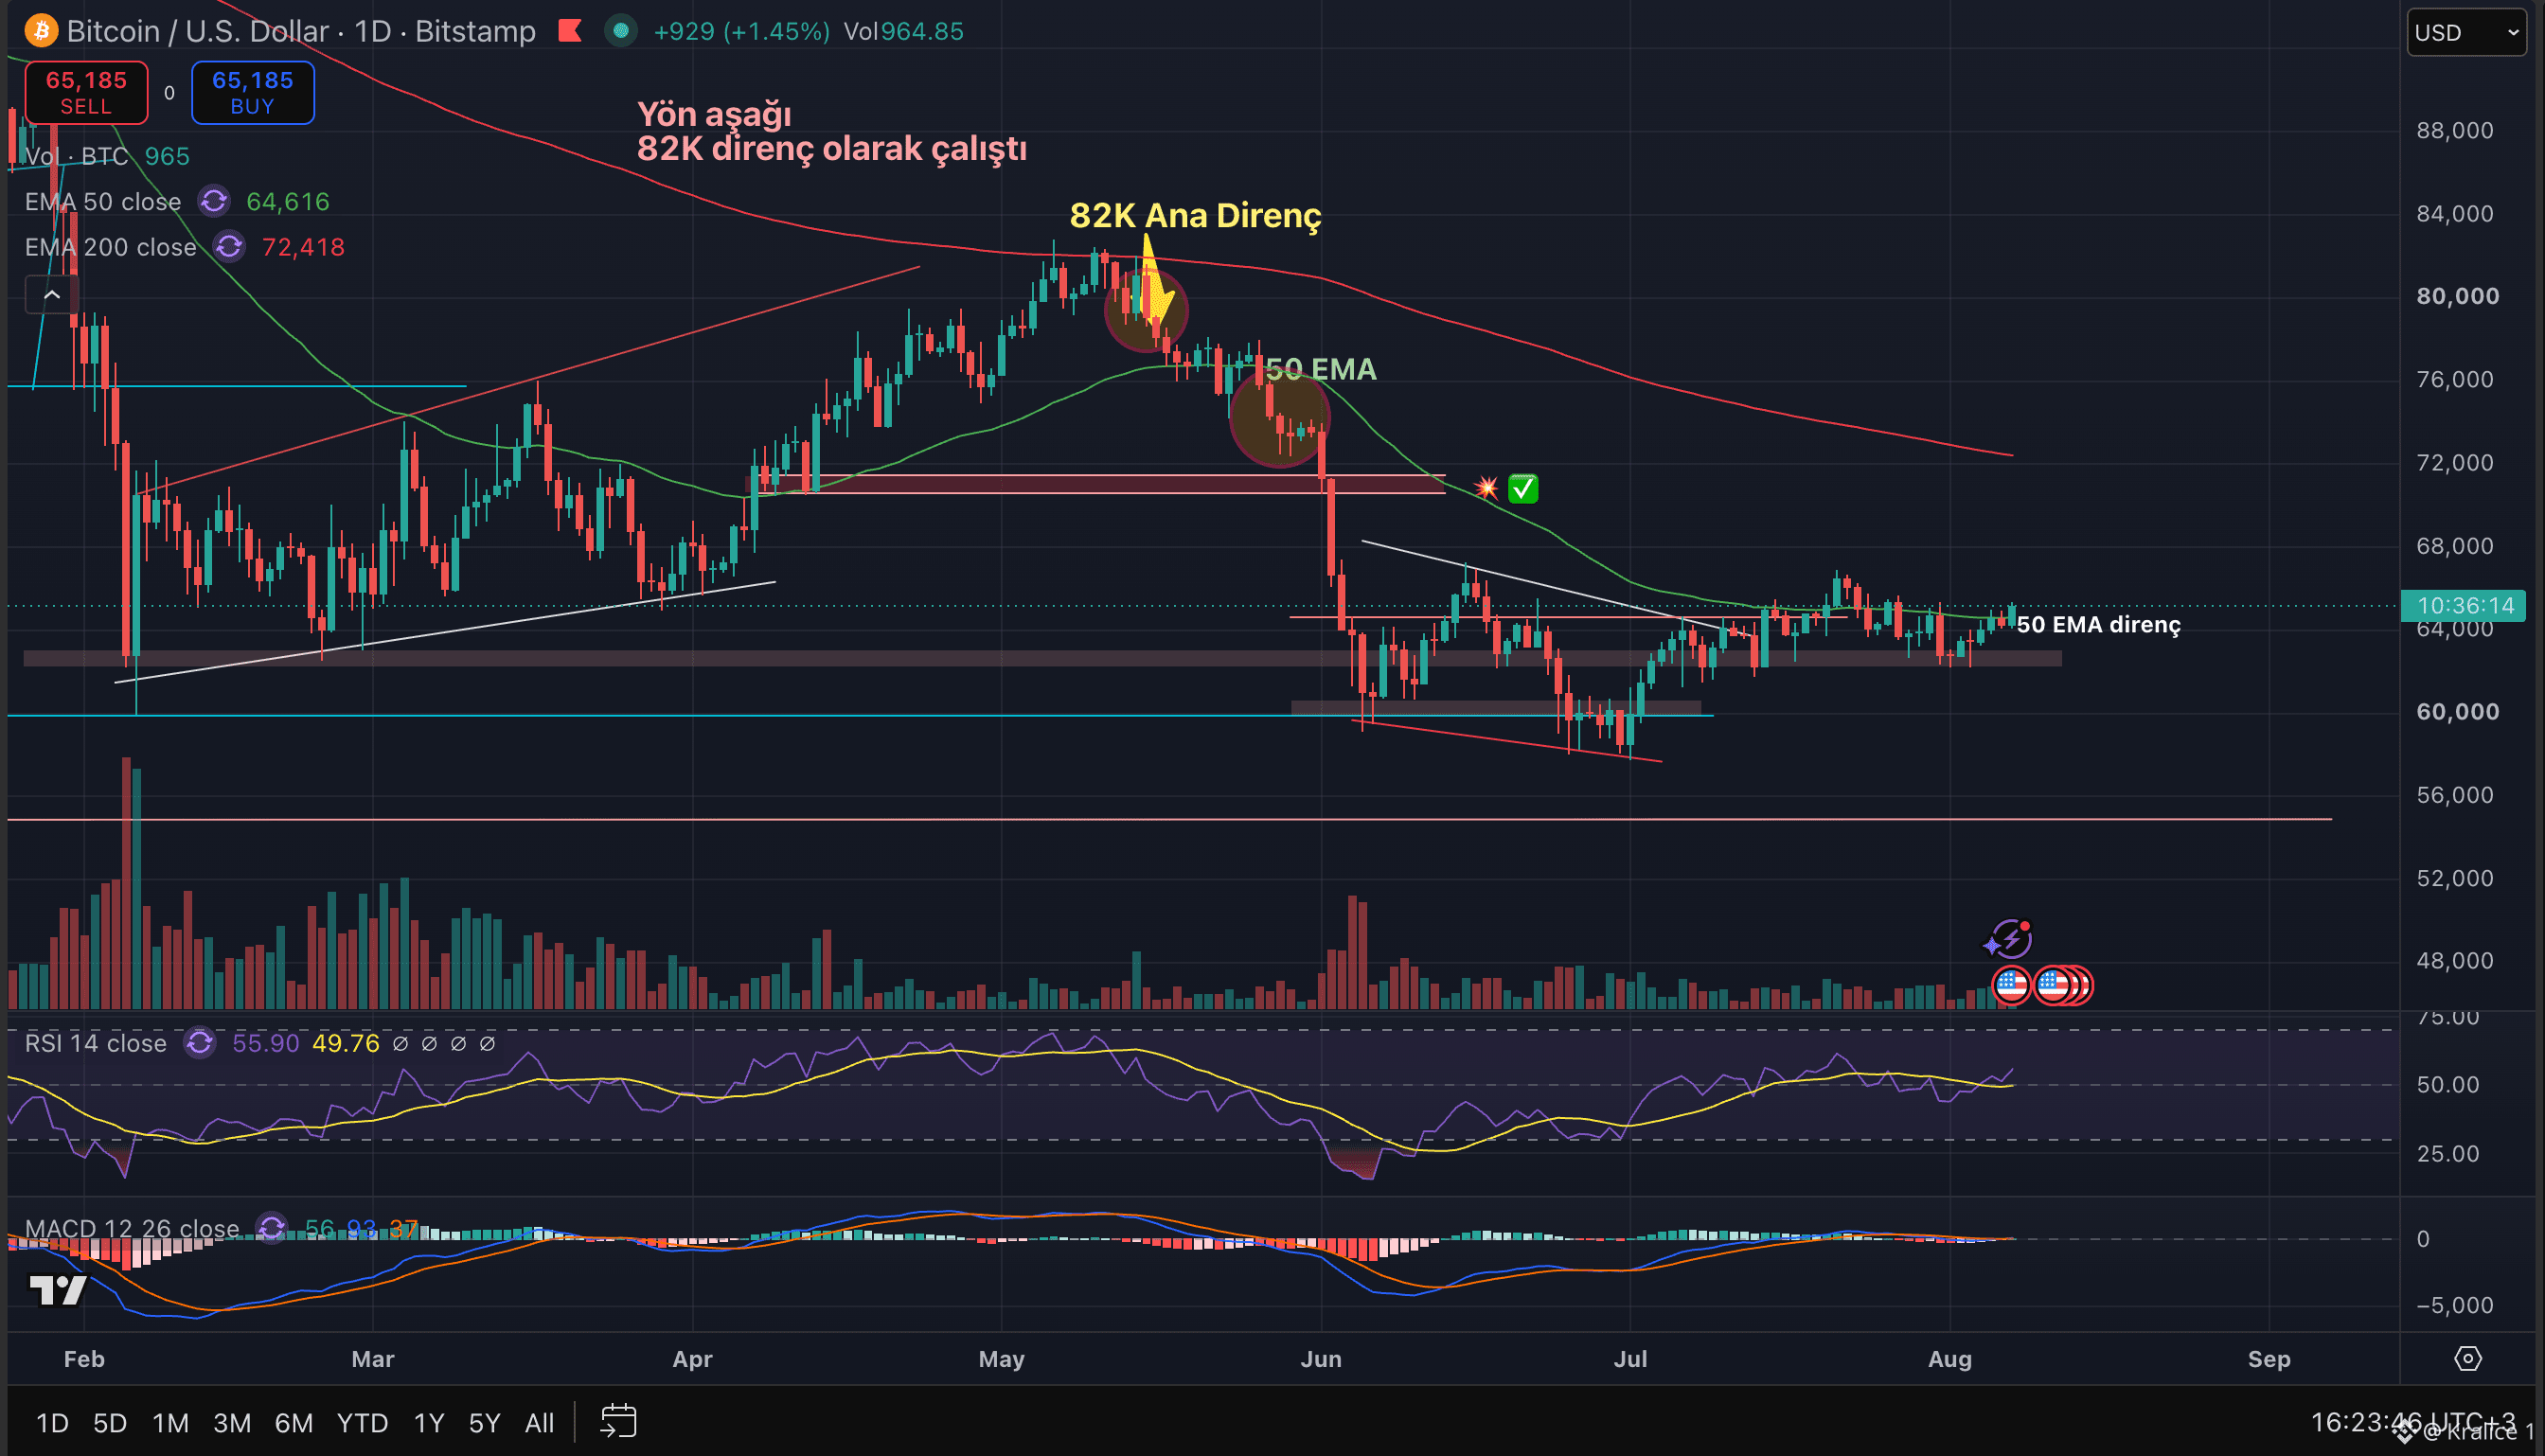This screenshot has width=2545, height=1456.
Task: Click the 'Yön aşağı' annotation text
Action: [714, 113]
